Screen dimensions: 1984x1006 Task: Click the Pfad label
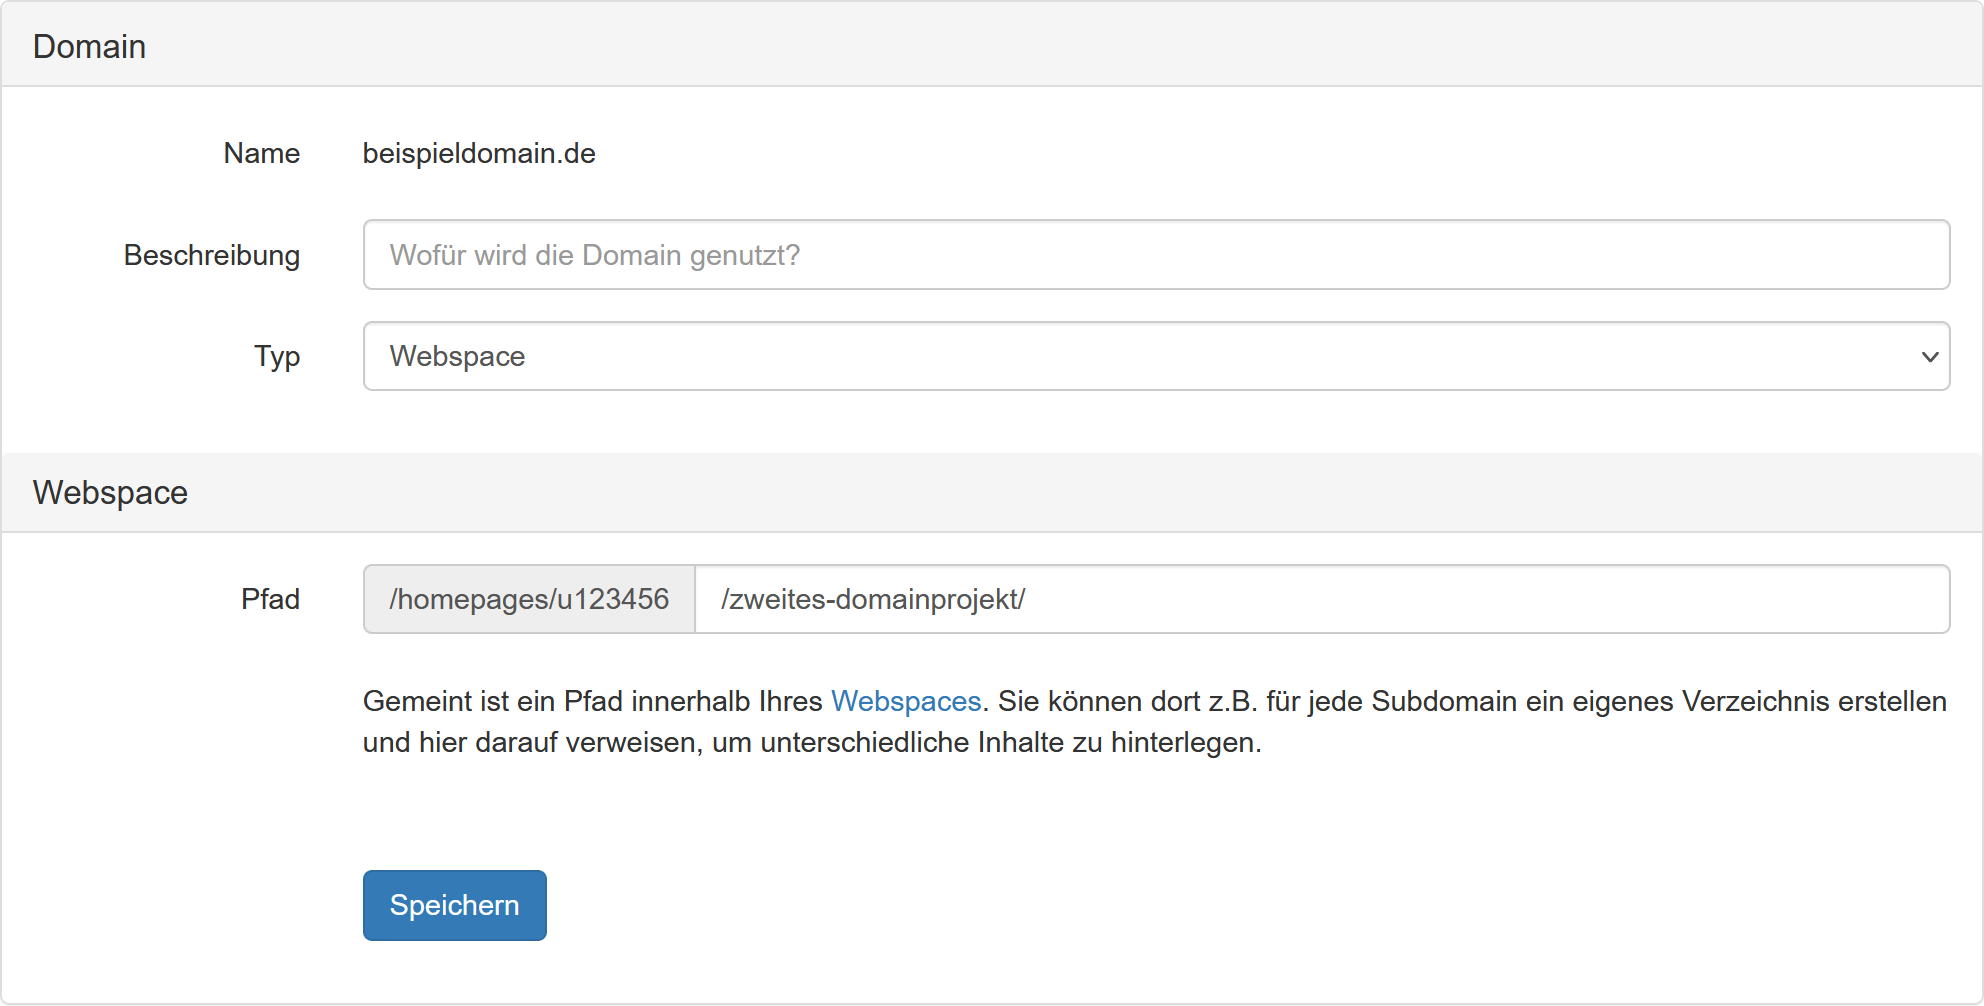point(270,599)
